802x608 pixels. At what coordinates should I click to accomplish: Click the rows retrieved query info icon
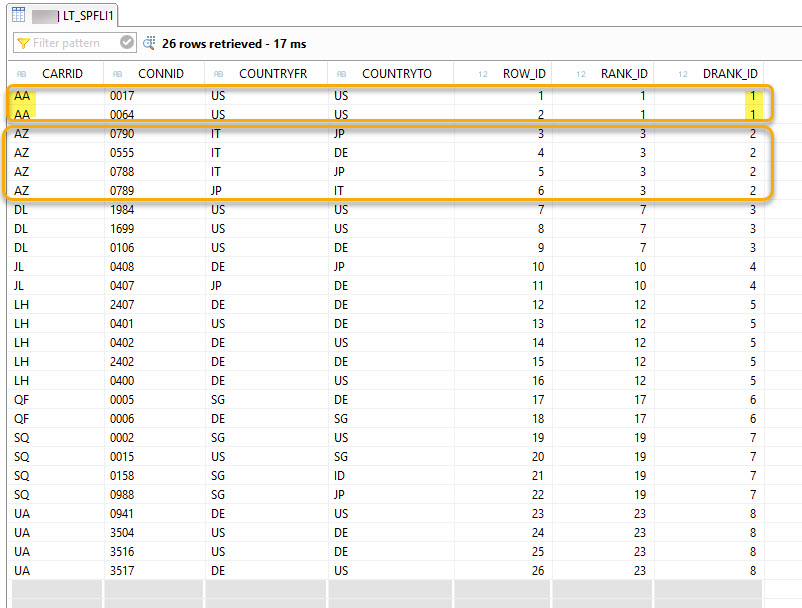pyautogui.click(x=150, y=43)
